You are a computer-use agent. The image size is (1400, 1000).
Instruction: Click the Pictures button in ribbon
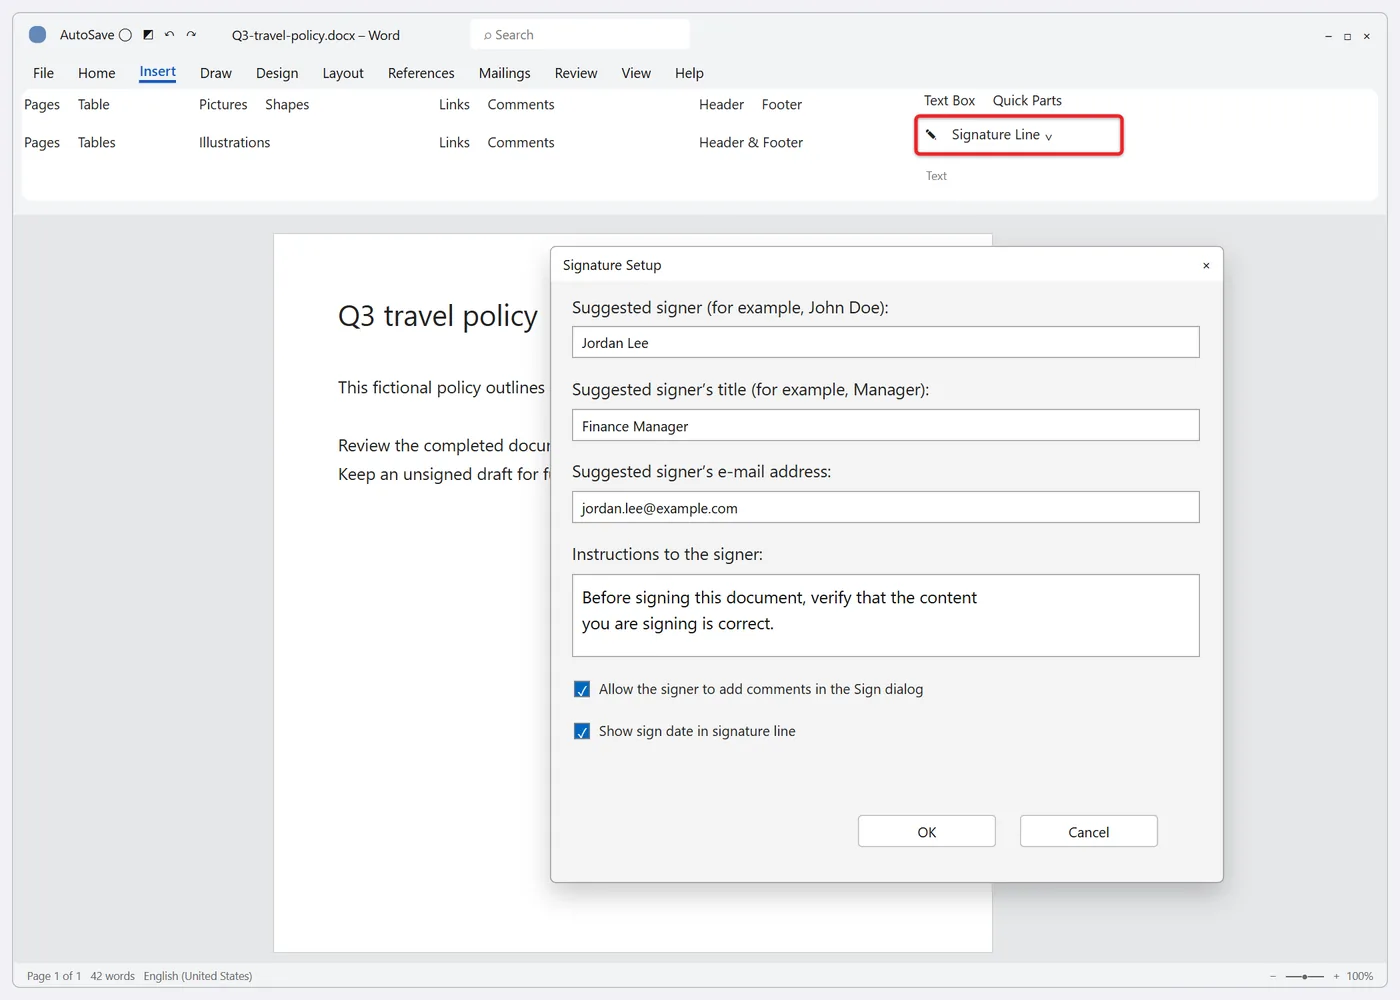(223, 104)
